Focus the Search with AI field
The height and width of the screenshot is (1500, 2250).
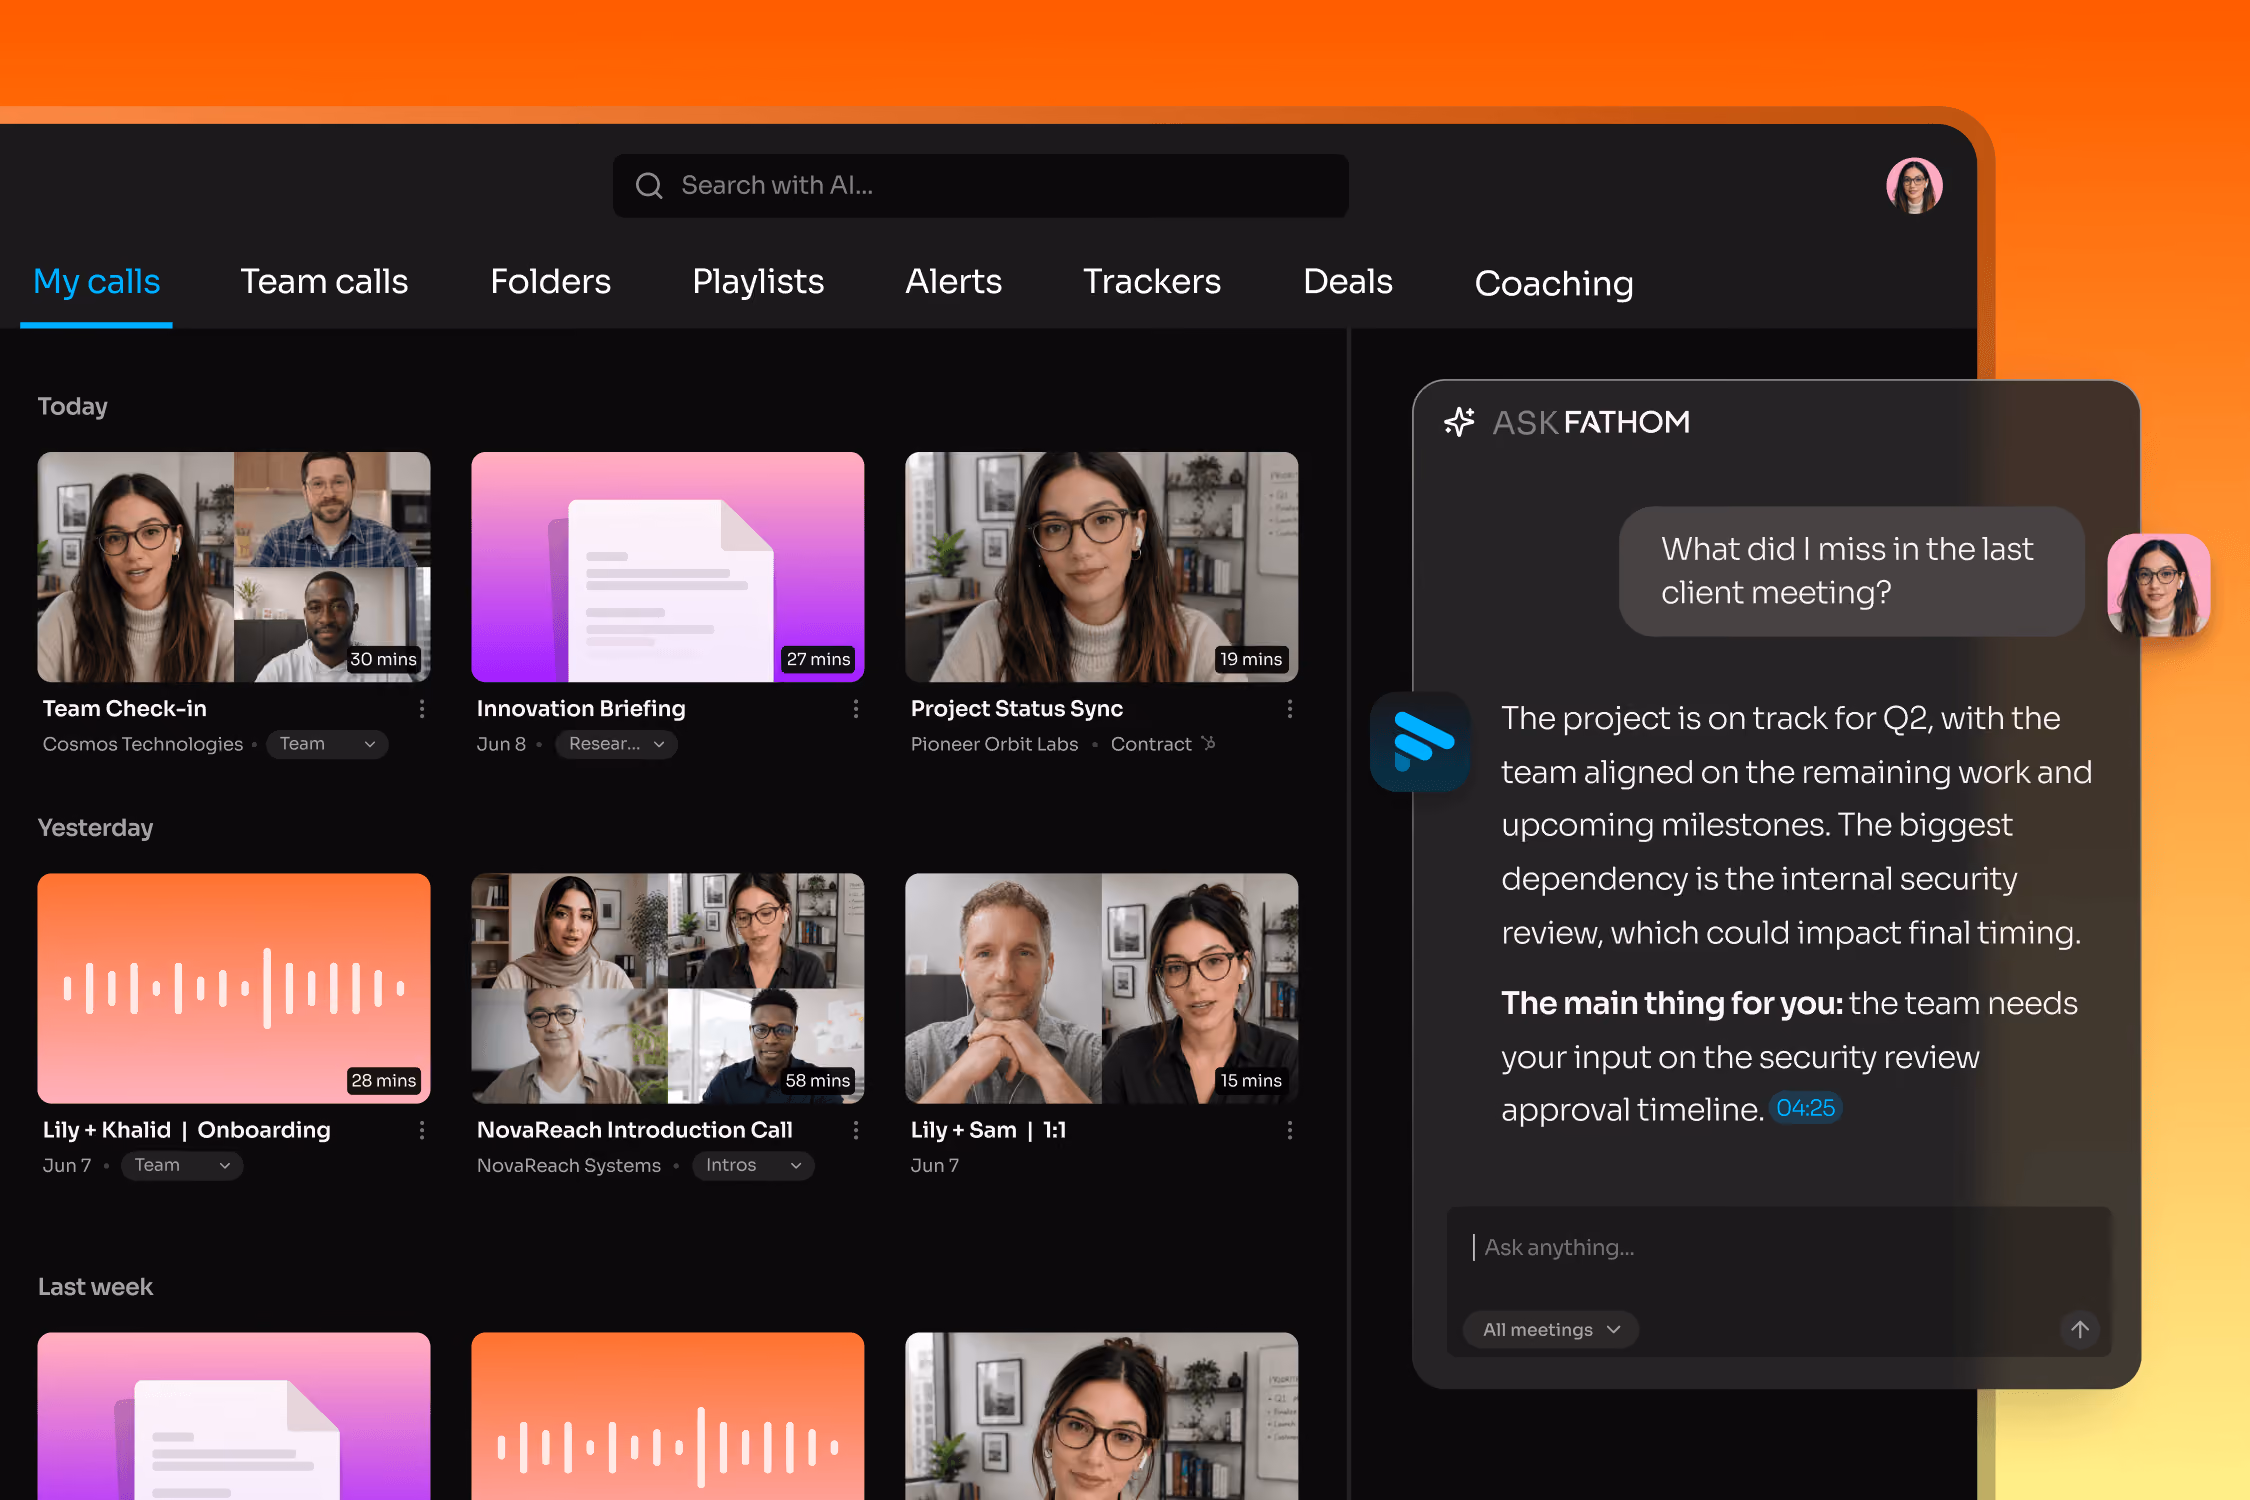coord(980,186)
